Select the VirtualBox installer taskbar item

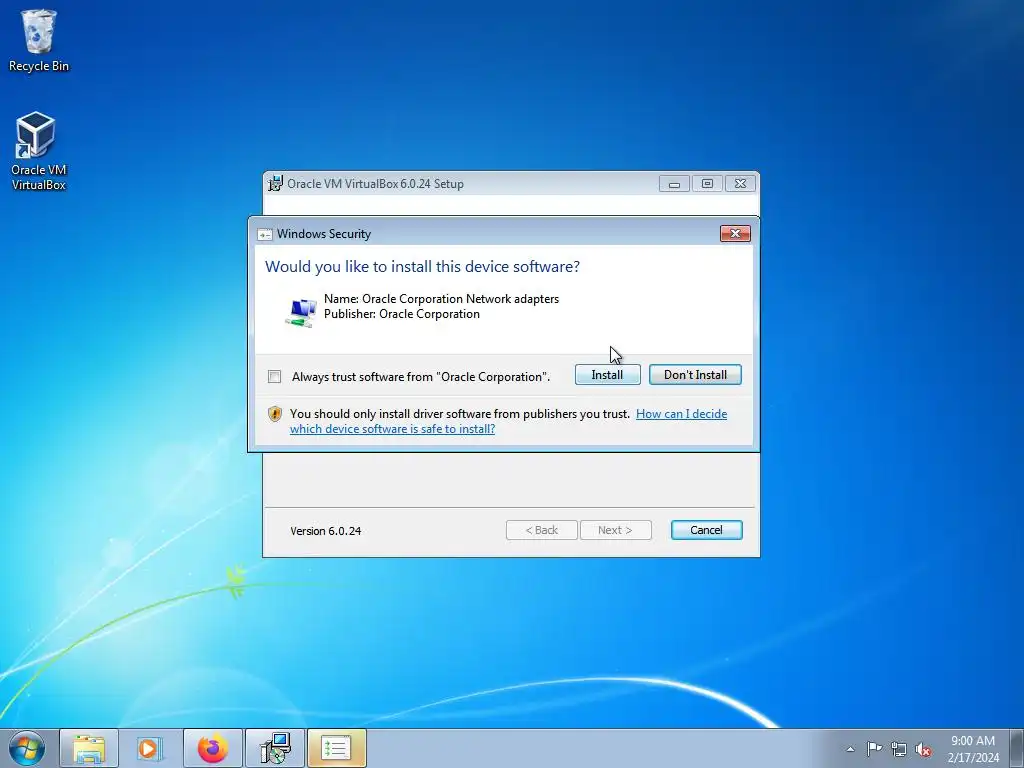point(274,748)
